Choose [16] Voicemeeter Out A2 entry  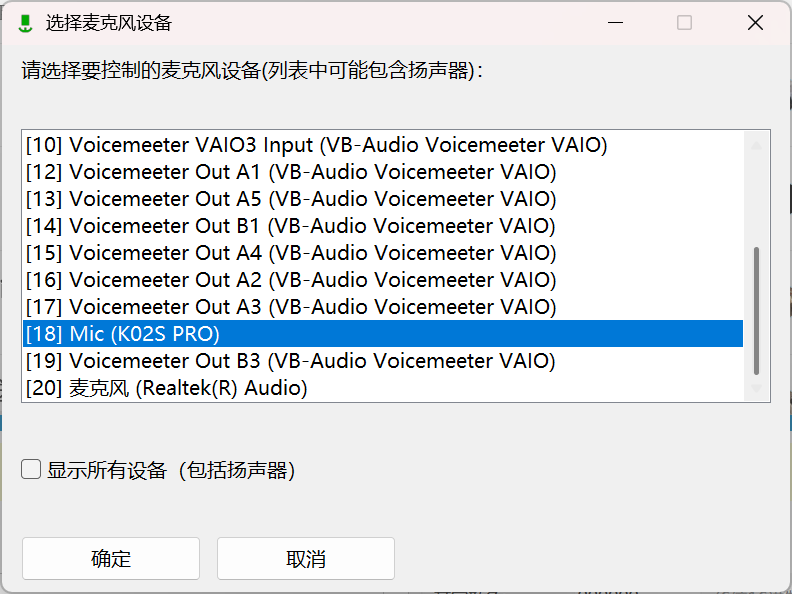coord(383,280)
